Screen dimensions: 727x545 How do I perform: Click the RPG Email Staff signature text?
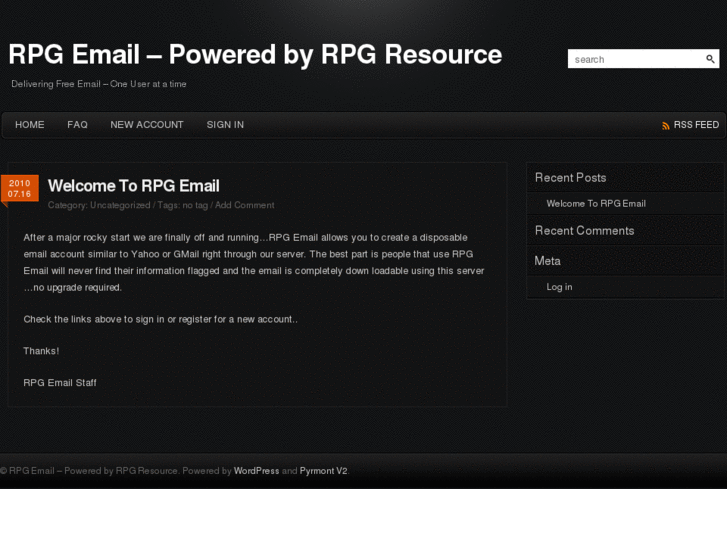coord(60,383)
